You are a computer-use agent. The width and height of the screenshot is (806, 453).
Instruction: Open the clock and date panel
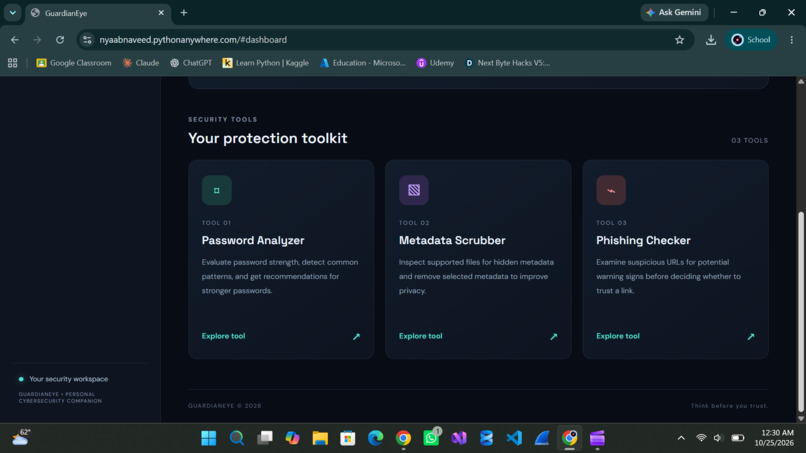(774, 438)
